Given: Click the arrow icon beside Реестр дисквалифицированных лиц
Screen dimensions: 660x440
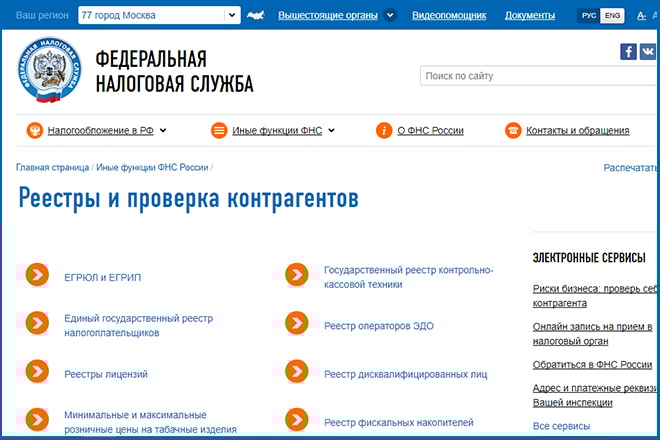Looking at the screenshot, I should [296, 373].
